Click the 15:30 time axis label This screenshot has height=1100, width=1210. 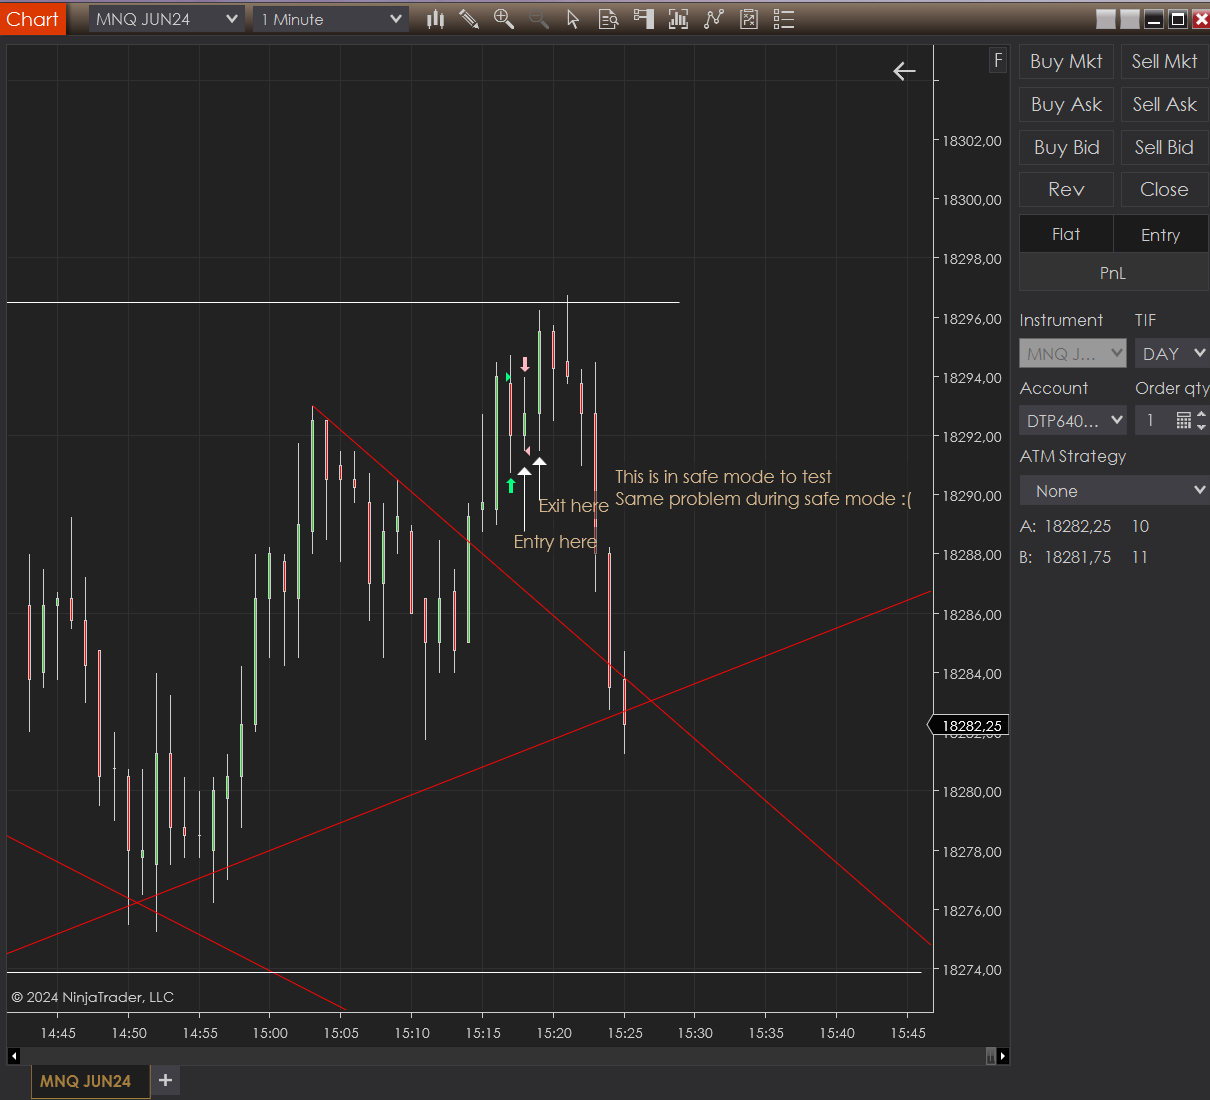click(695, 1033)
